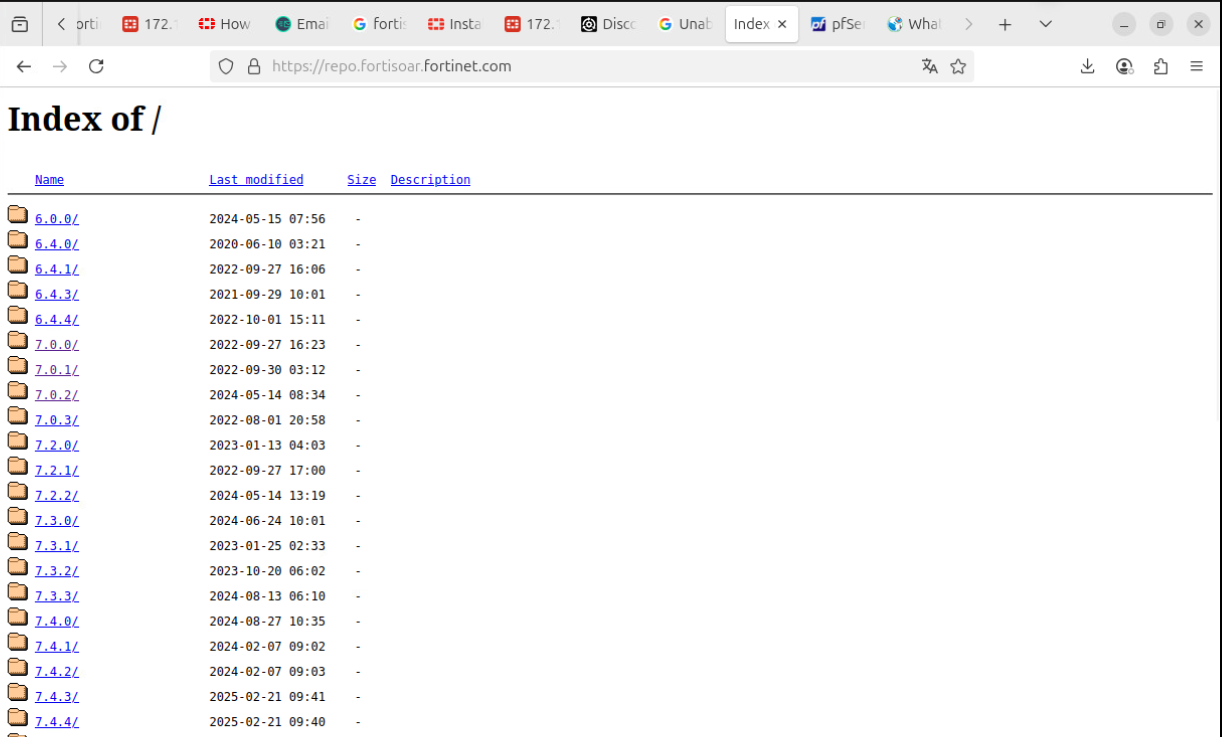
Task: Click the padlock site security icon
Action: [x=254, y=66]
